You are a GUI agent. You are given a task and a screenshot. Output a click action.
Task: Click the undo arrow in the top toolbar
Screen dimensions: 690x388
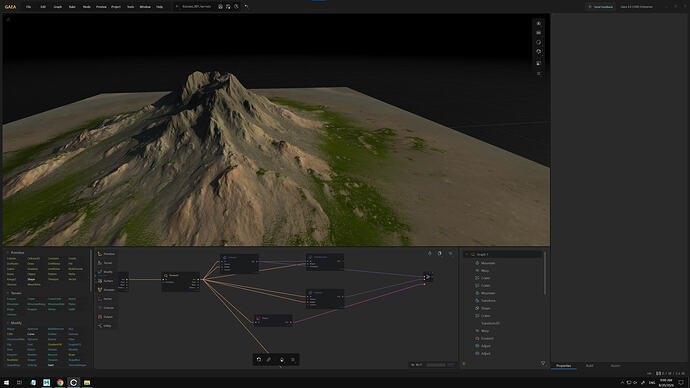pos(246,7)
